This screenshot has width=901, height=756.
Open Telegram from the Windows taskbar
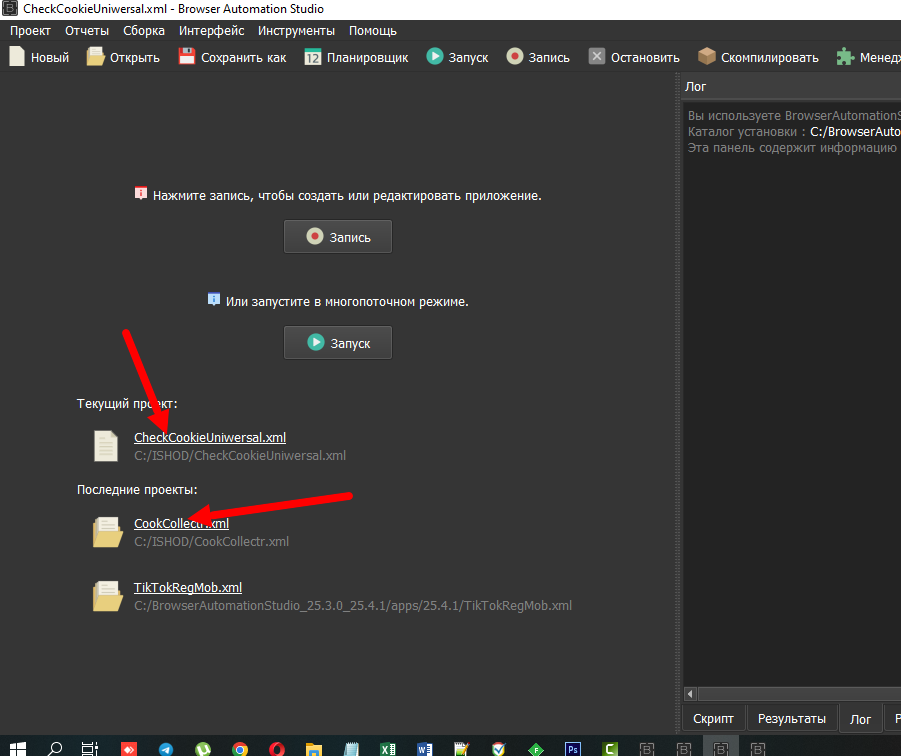166,748
